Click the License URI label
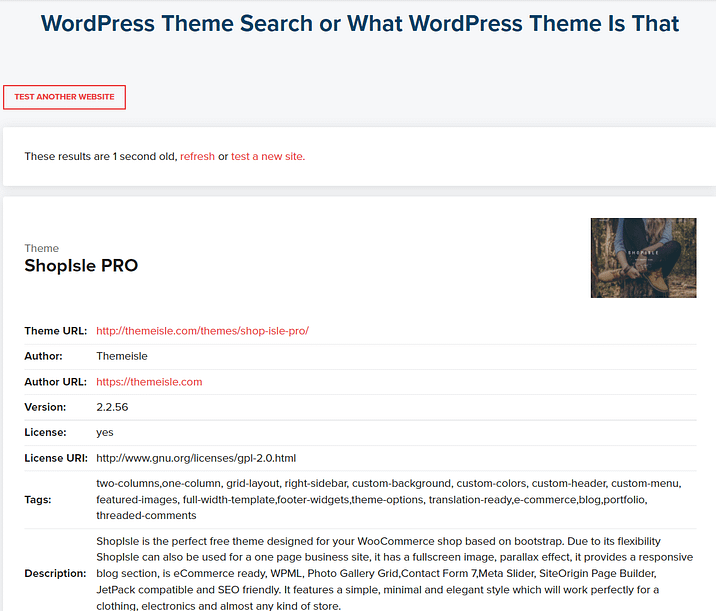716x611 pixels. [x=56, y=458]
